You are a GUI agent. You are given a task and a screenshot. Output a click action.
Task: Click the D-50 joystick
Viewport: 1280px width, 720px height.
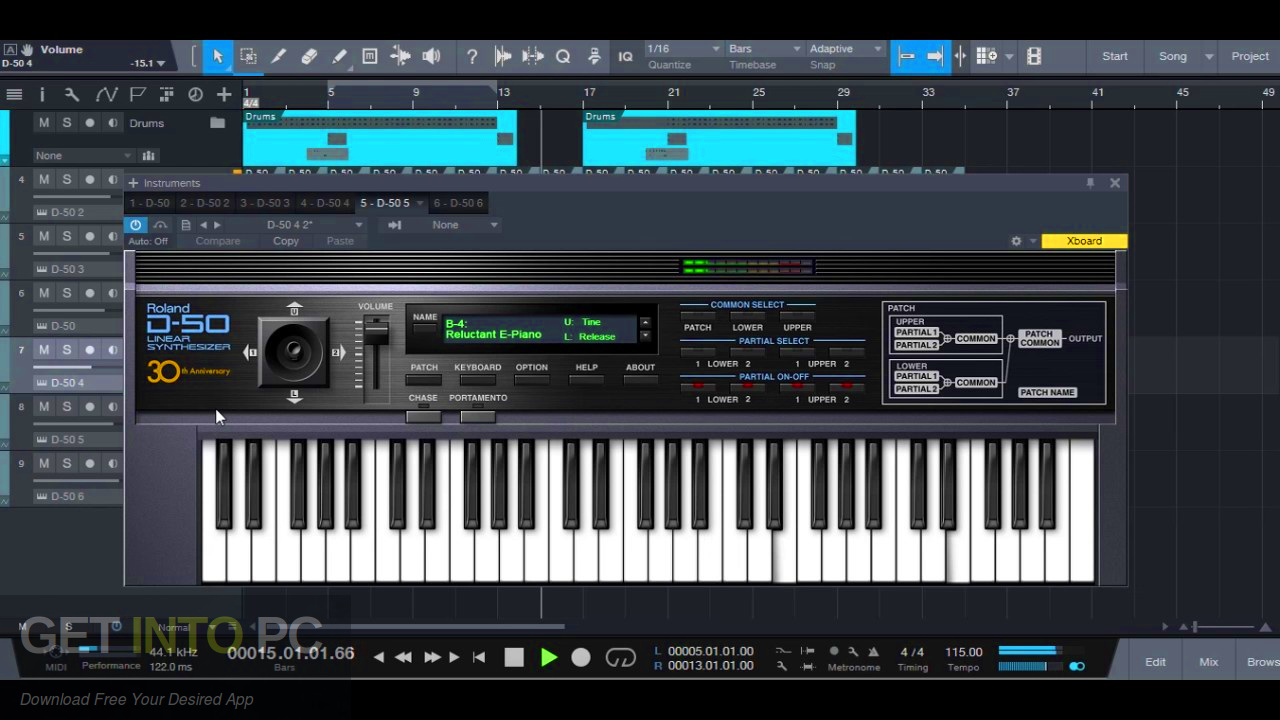point(294,350)
